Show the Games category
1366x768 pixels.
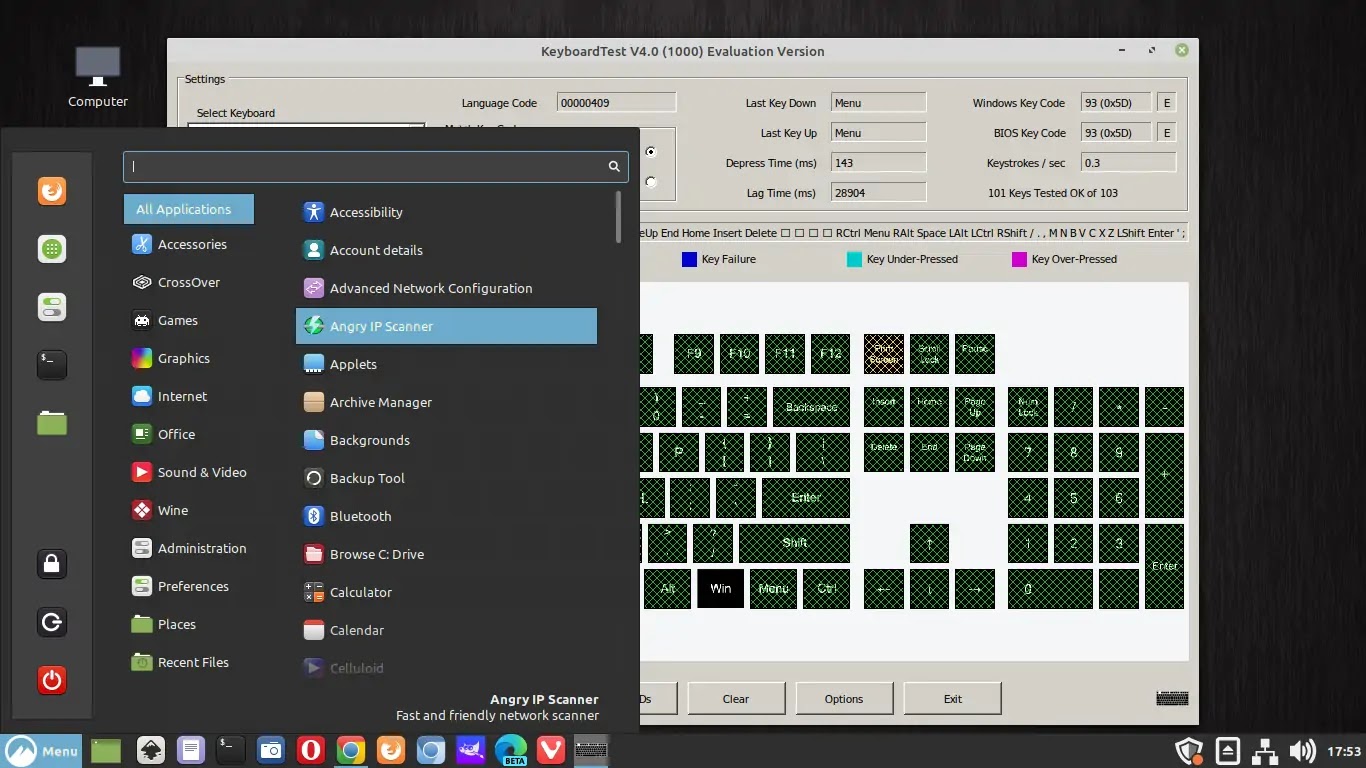coord(189,320)
